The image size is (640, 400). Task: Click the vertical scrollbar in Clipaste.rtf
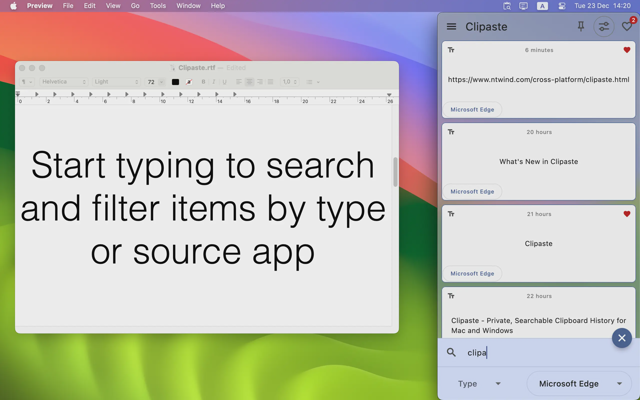(x=395, y=171)
